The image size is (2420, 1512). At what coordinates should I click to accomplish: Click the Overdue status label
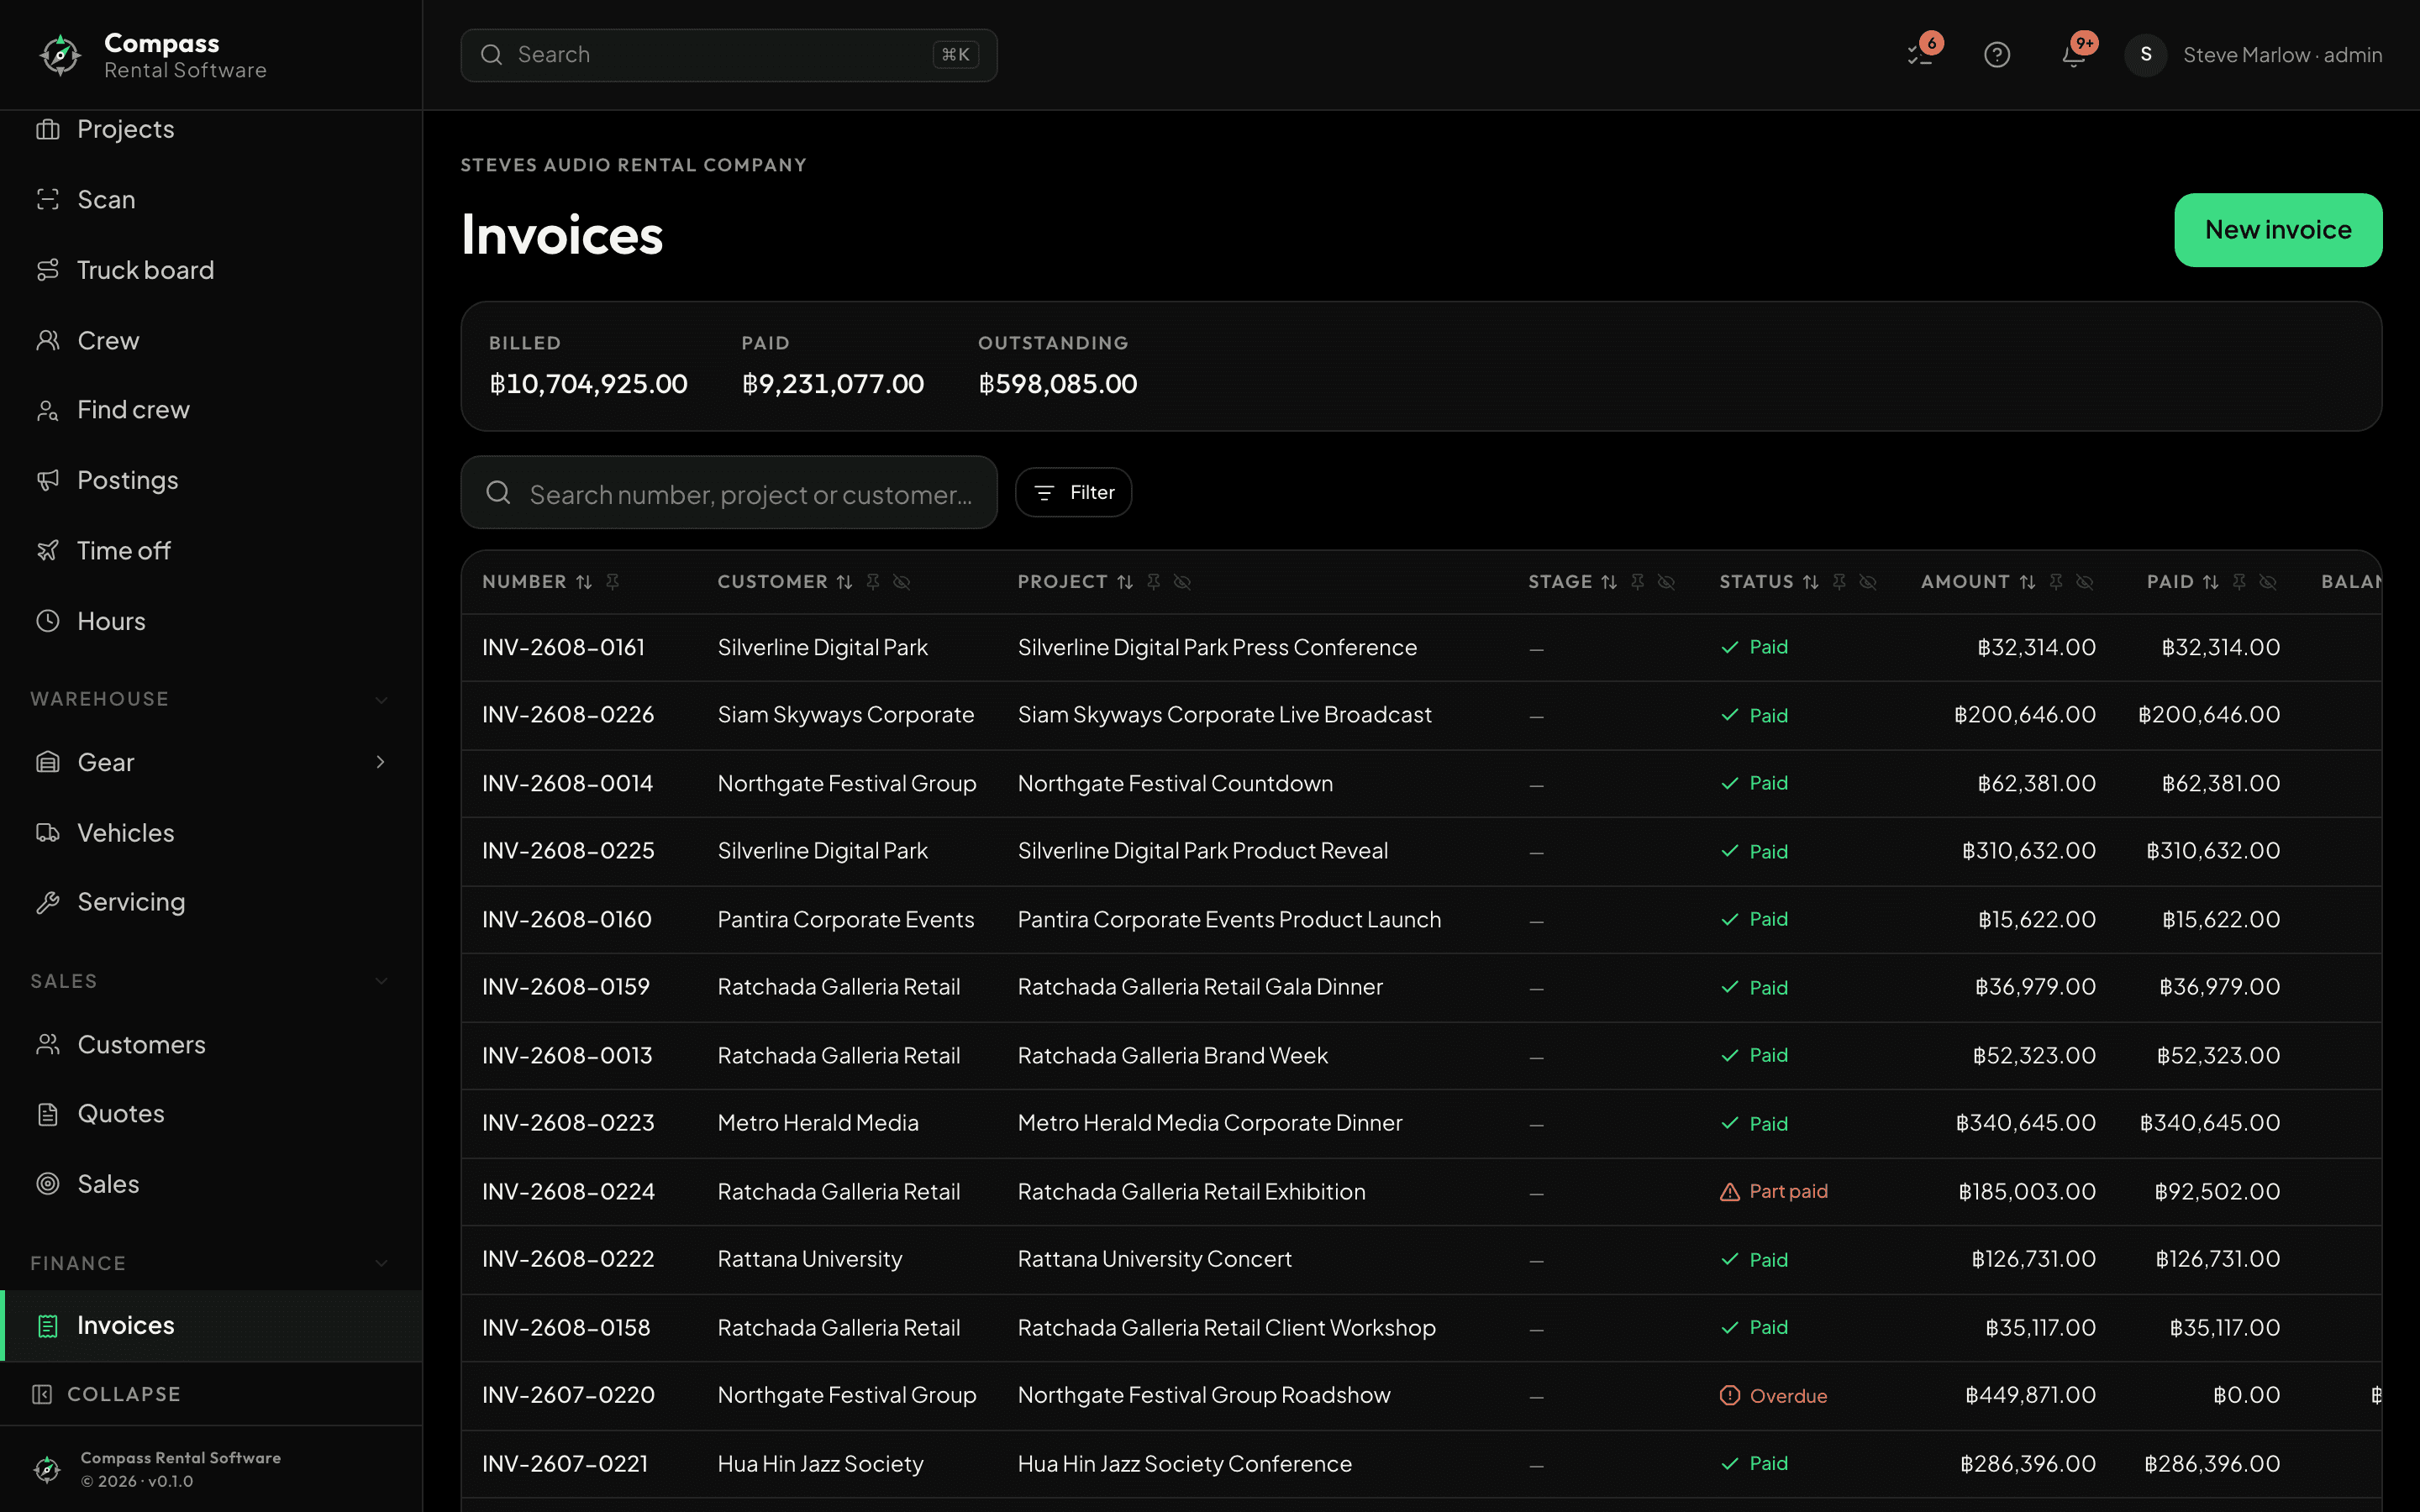[1788, 1396]
